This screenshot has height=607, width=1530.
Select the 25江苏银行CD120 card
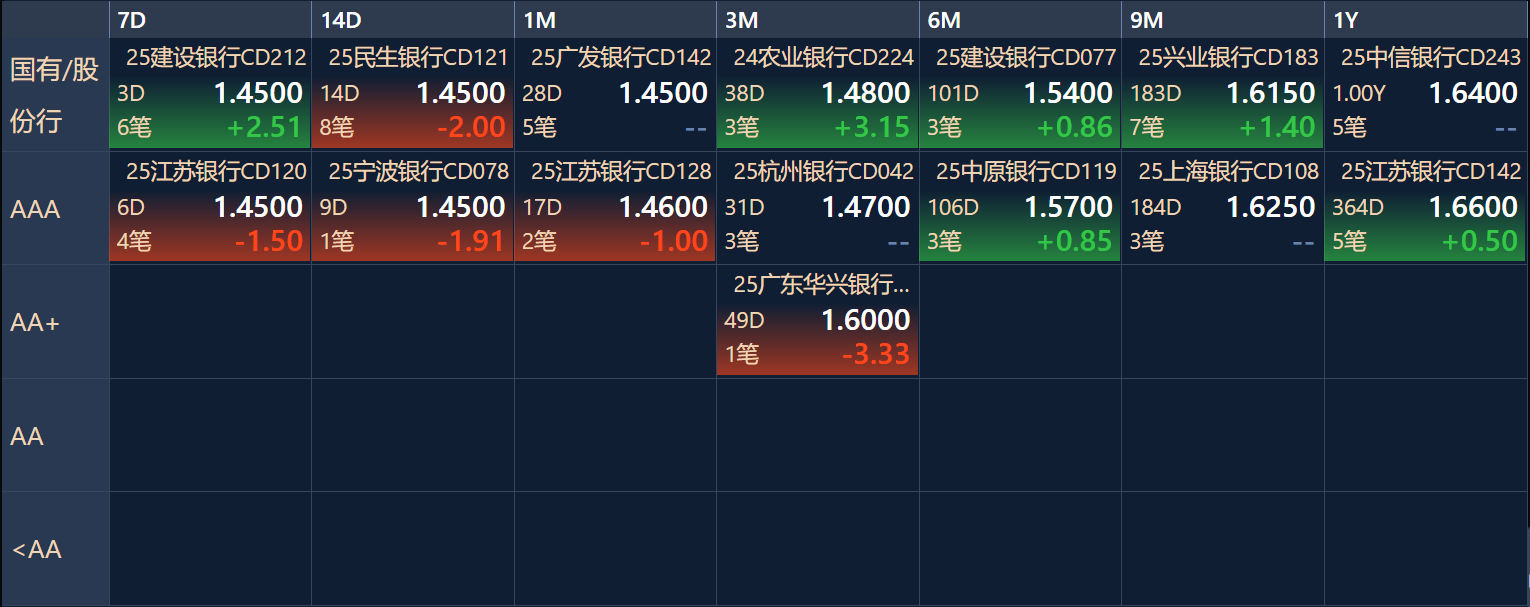coord(210,208)
